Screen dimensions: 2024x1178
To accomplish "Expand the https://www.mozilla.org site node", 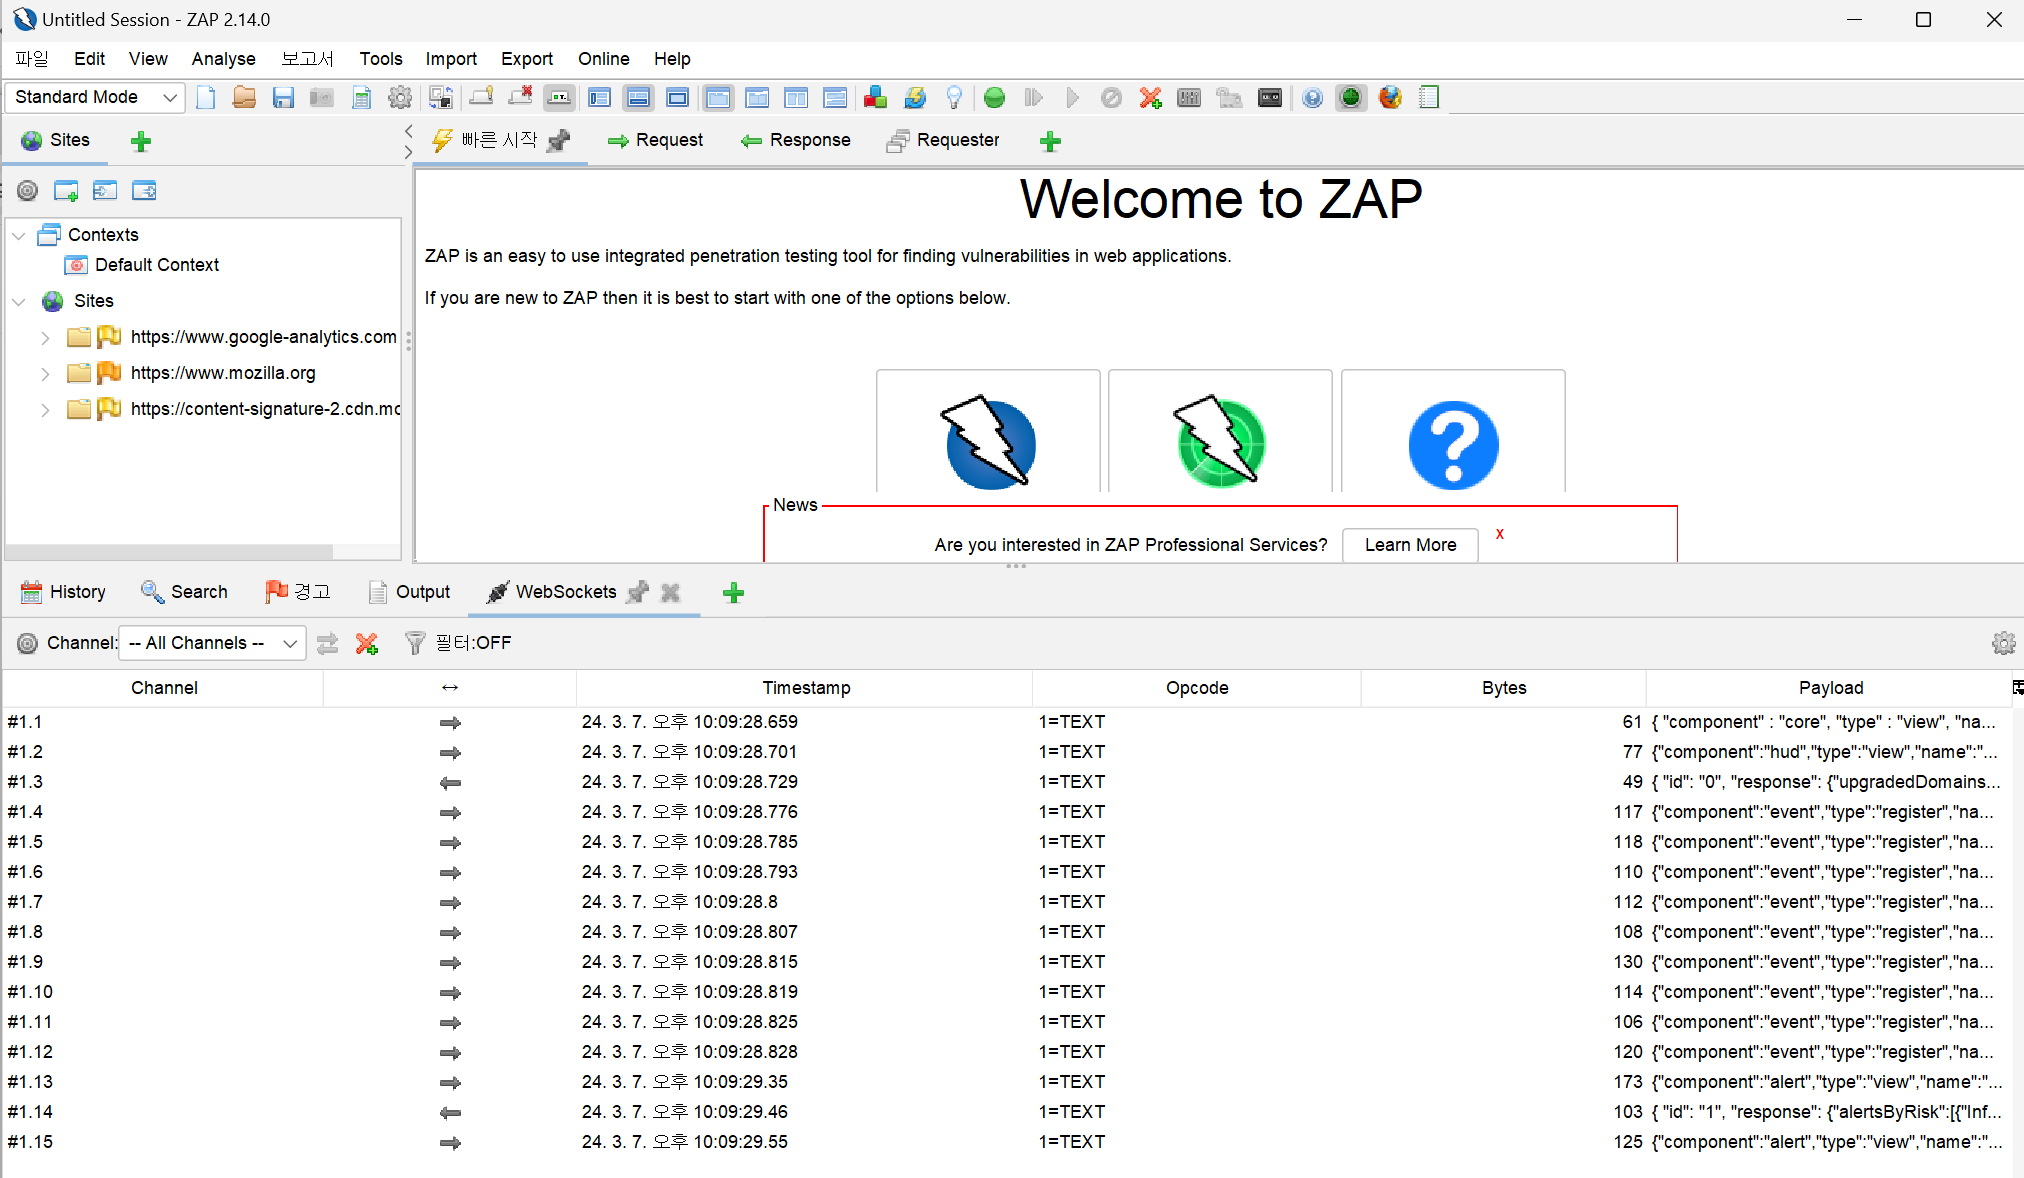I will [45, 374].
